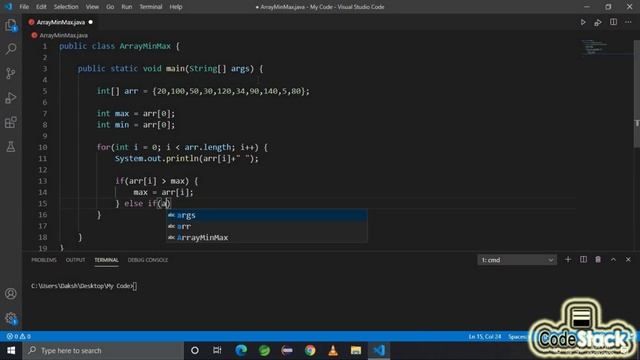Split the terminal panel
The image size is (640, 360).
click(583, 260)
